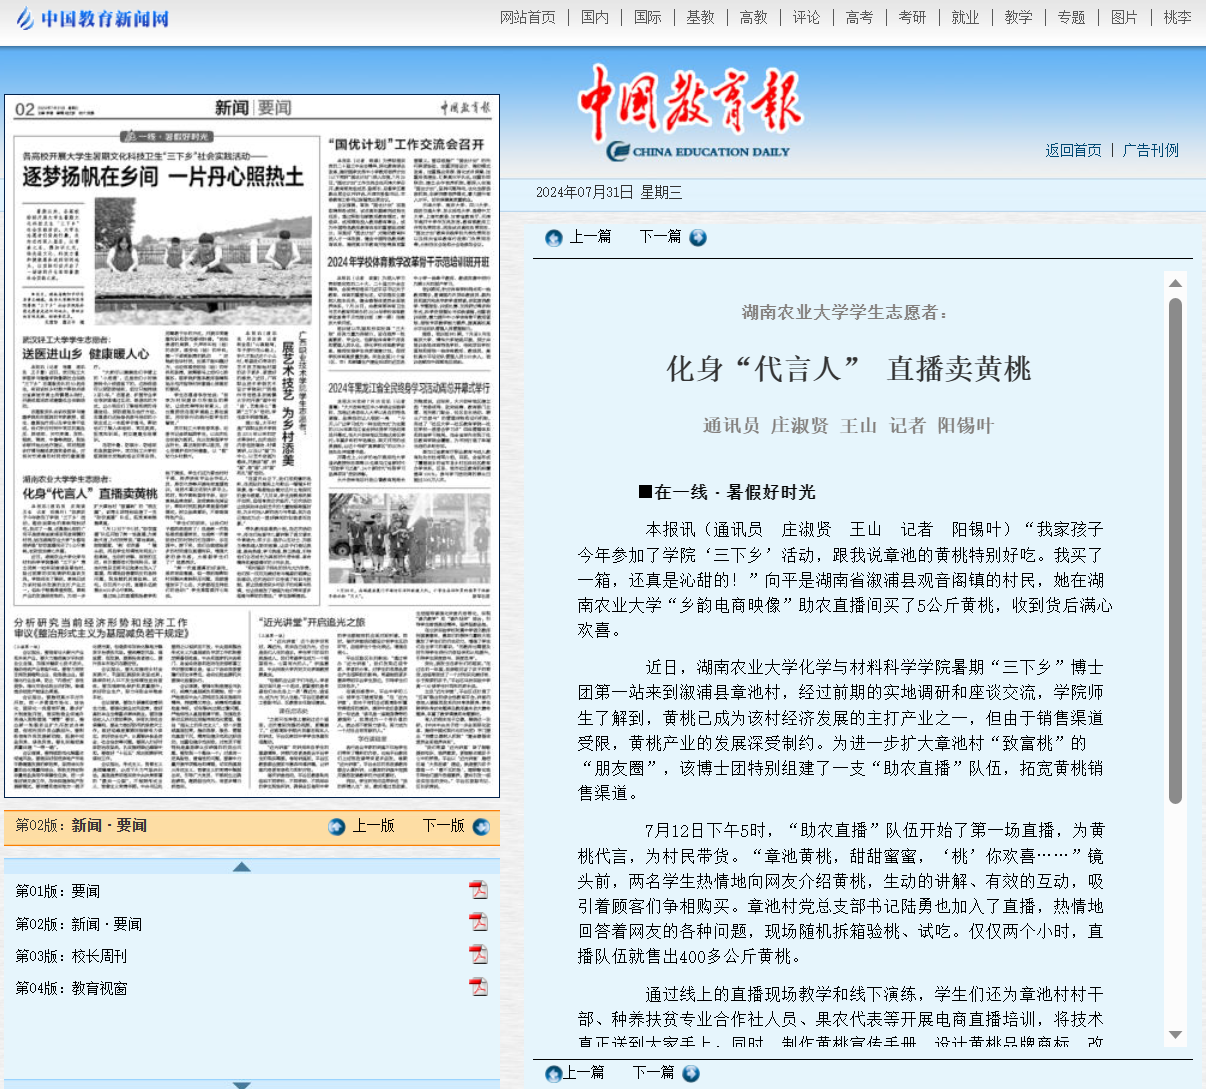Click byline 通讯员 庄淑贤 王山
Image resolution: width=1206 pixels, height=1089 pixels.
tap(790, 426)
